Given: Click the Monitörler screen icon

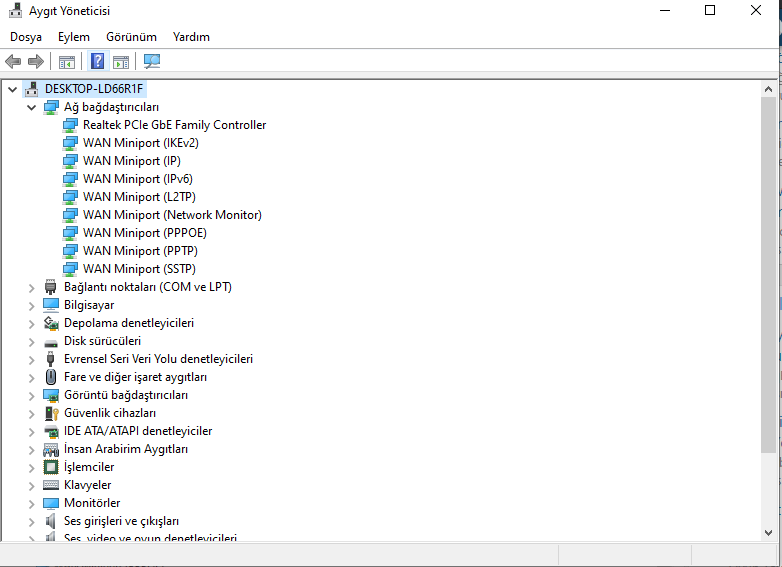Looking at the screenshot, I should (51, 503).
